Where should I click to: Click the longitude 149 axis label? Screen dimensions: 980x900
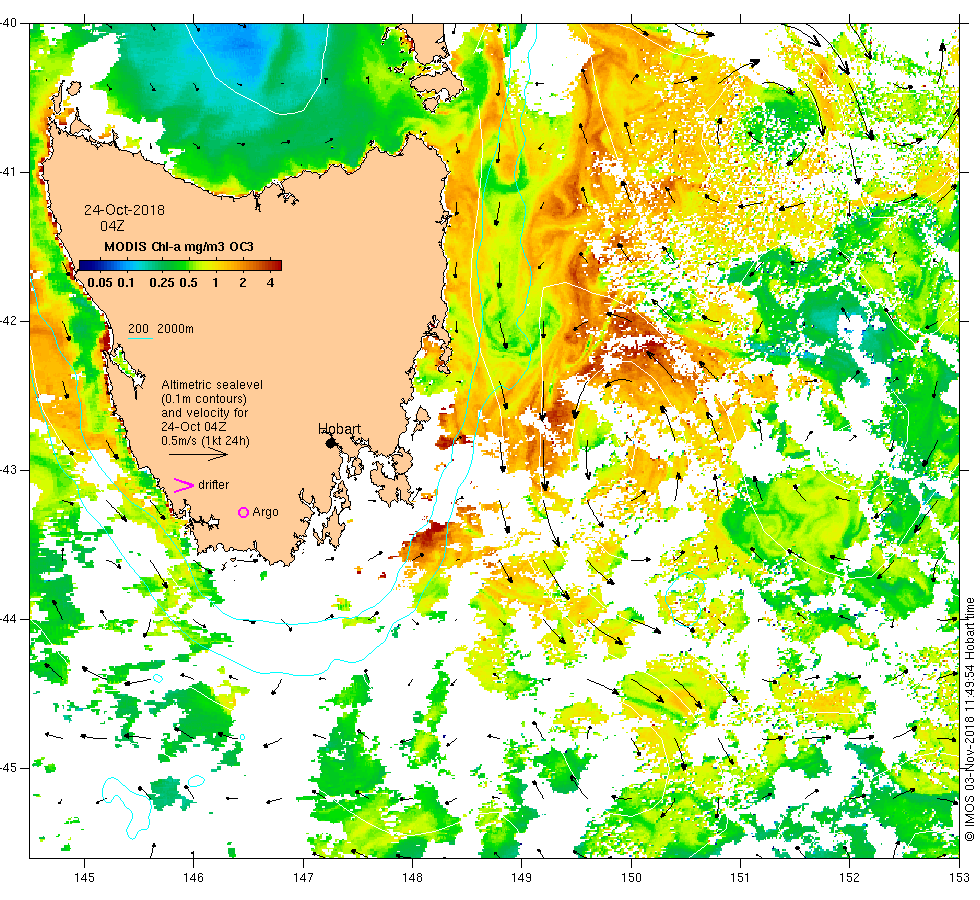[522, 878]
